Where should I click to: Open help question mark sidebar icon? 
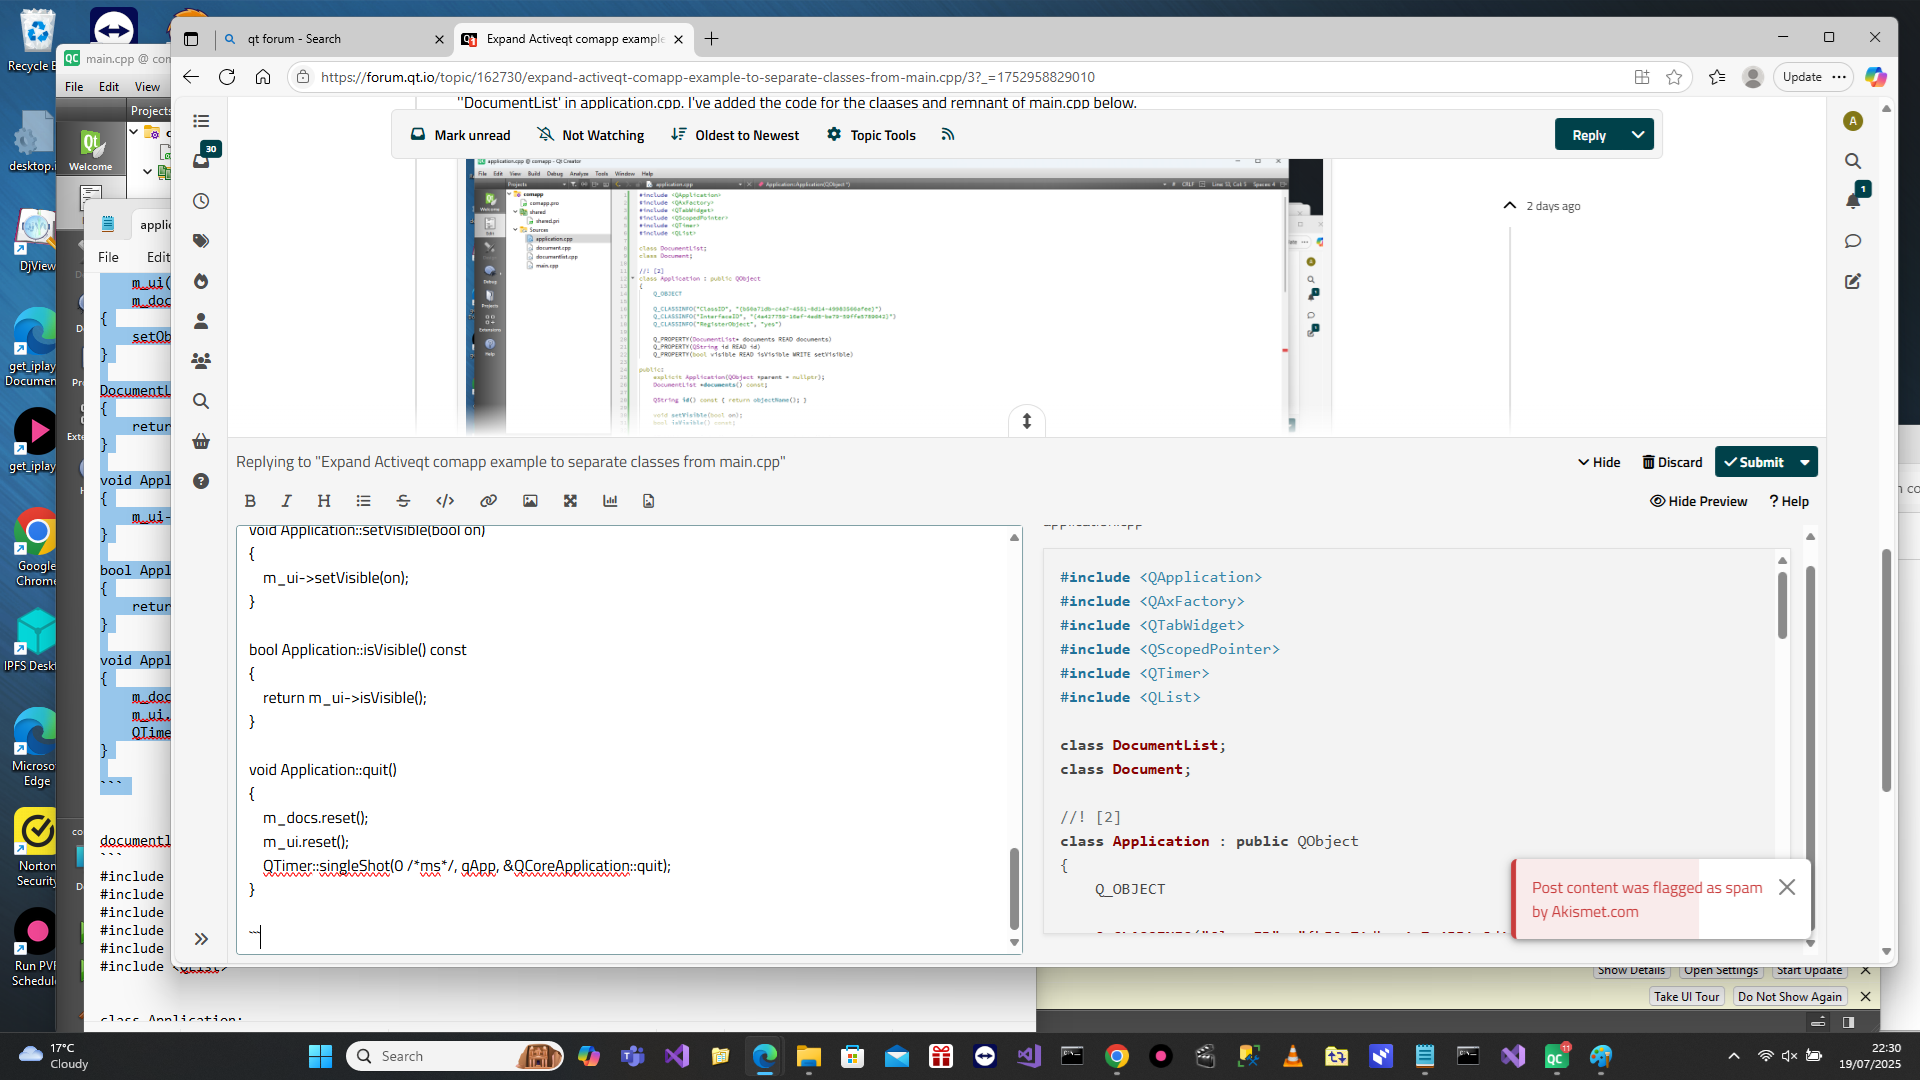coord(201,481)
